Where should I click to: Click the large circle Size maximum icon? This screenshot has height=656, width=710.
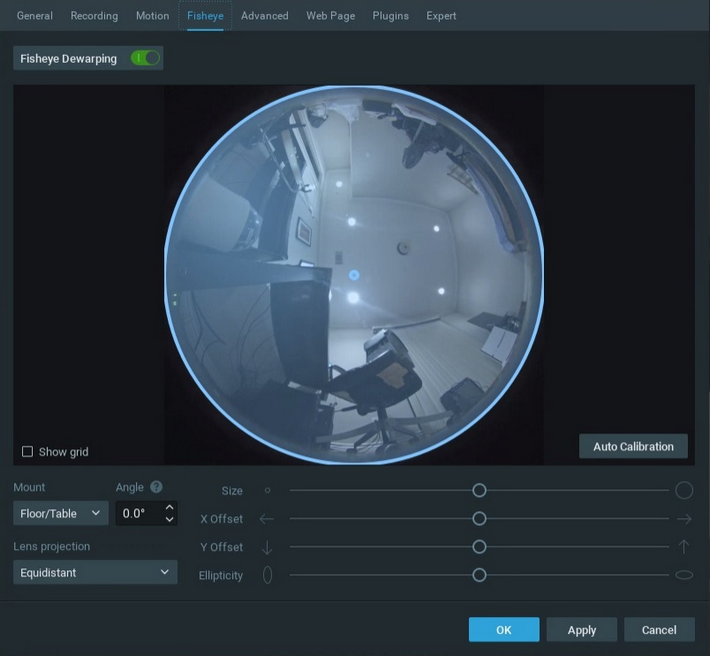pyautogui.click(x=684, y=490)
